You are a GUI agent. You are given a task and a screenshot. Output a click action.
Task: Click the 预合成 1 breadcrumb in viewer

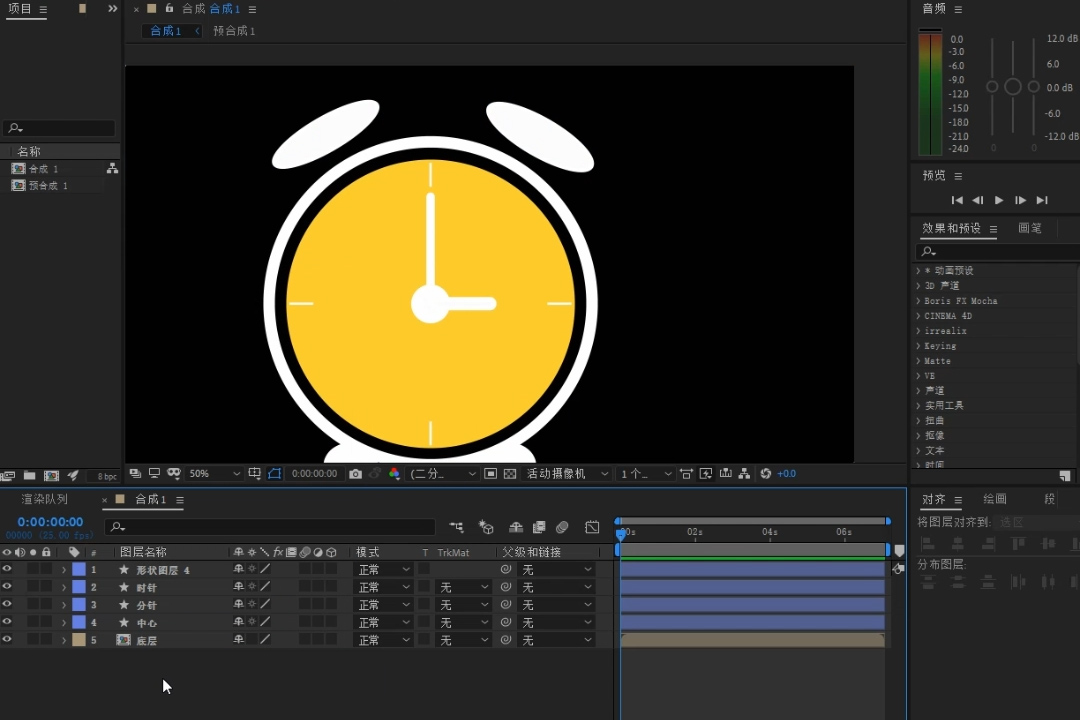pyautogui.click(x=234, y=31)
